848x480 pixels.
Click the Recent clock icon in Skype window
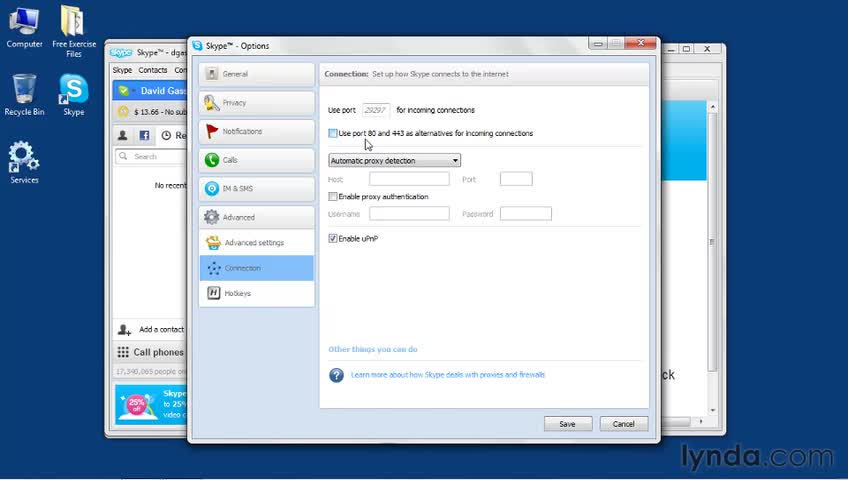(166, 135)
